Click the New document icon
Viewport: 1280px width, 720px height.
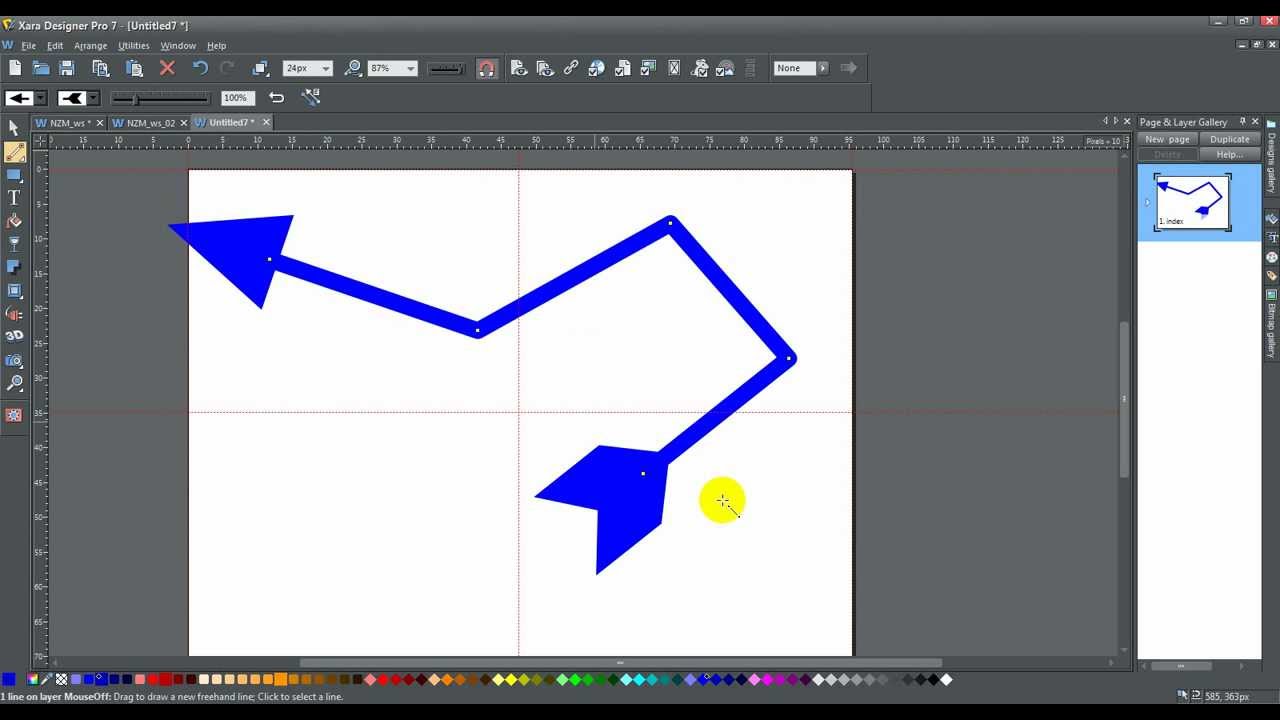tap(15, 68)
